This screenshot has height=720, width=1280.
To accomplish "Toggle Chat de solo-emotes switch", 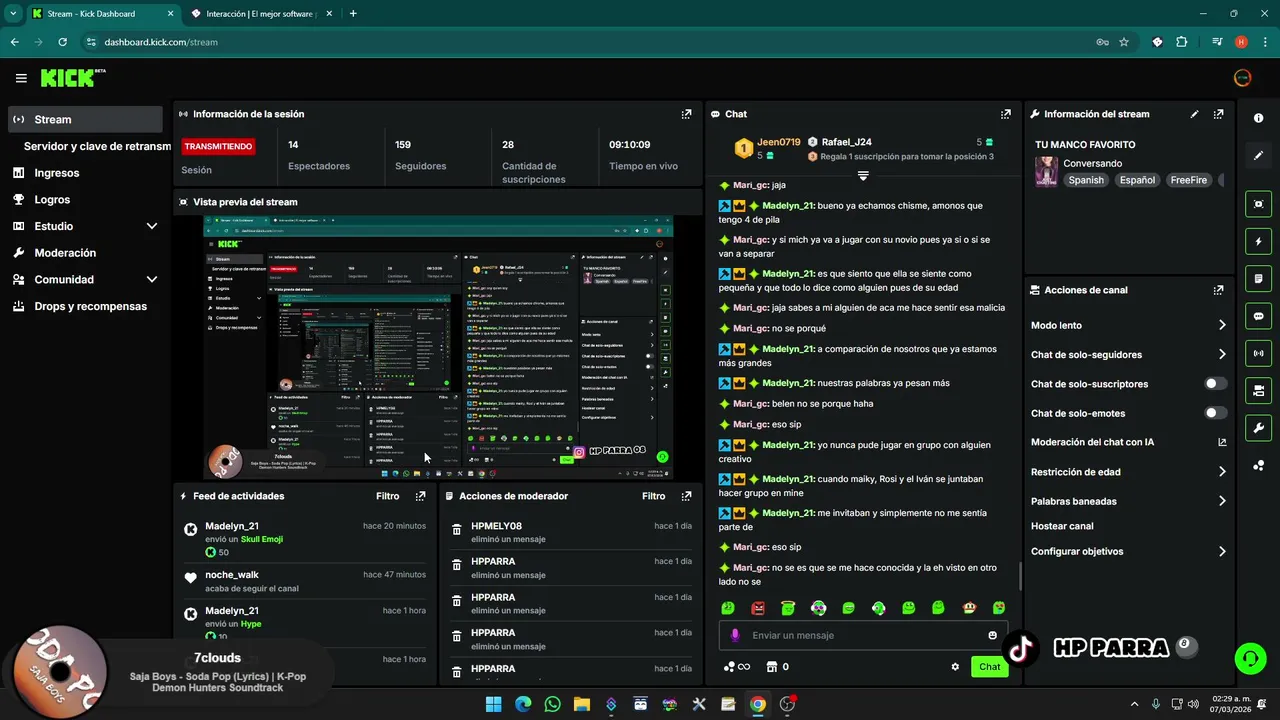I will [x=1215, y=413].
